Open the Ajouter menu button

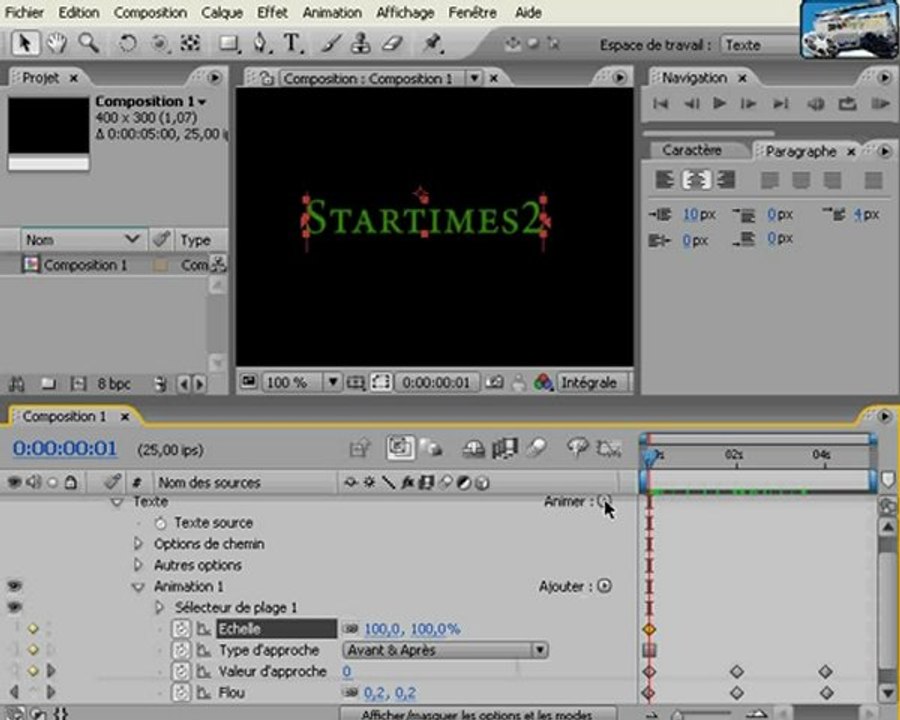[604, 586]
